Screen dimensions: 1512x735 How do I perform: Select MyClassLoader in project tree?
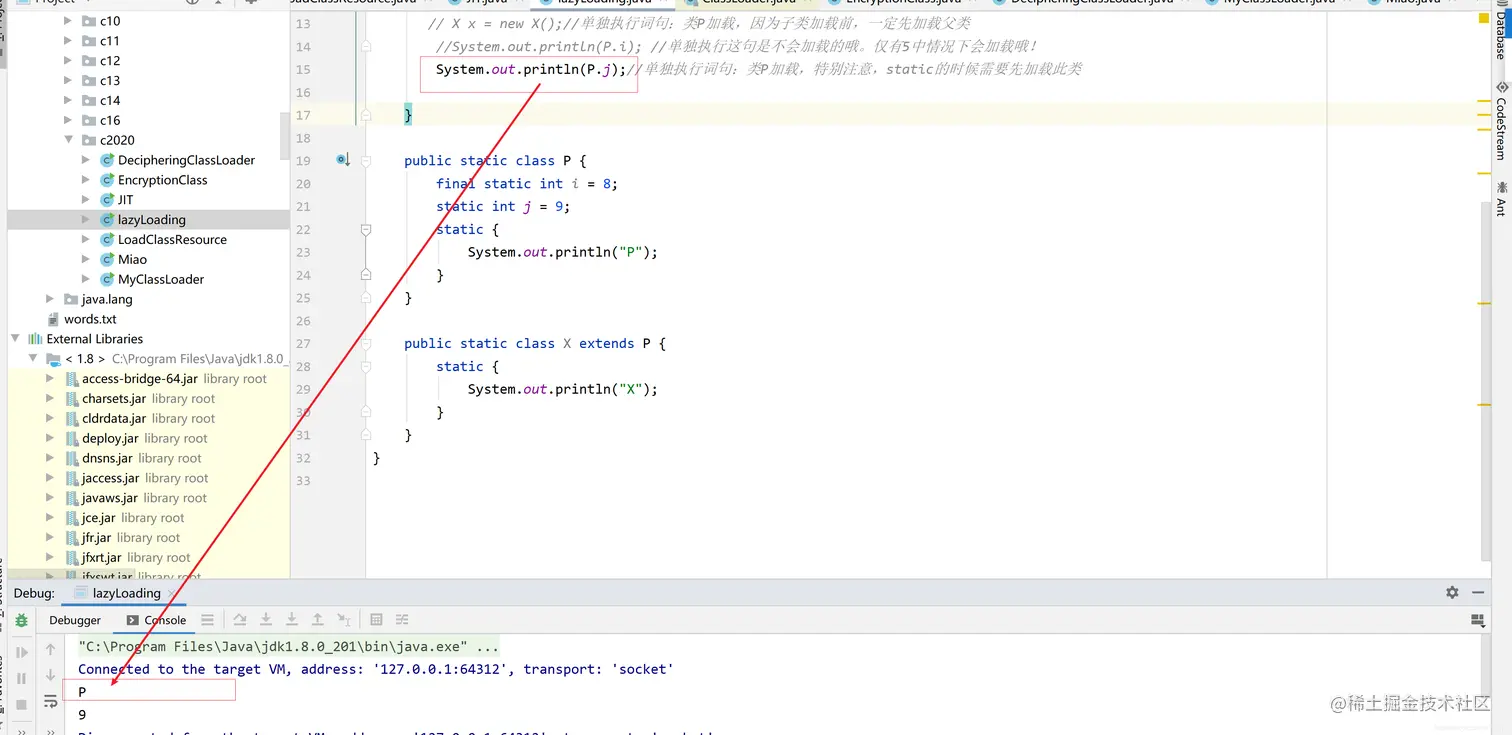click(161, 279)
